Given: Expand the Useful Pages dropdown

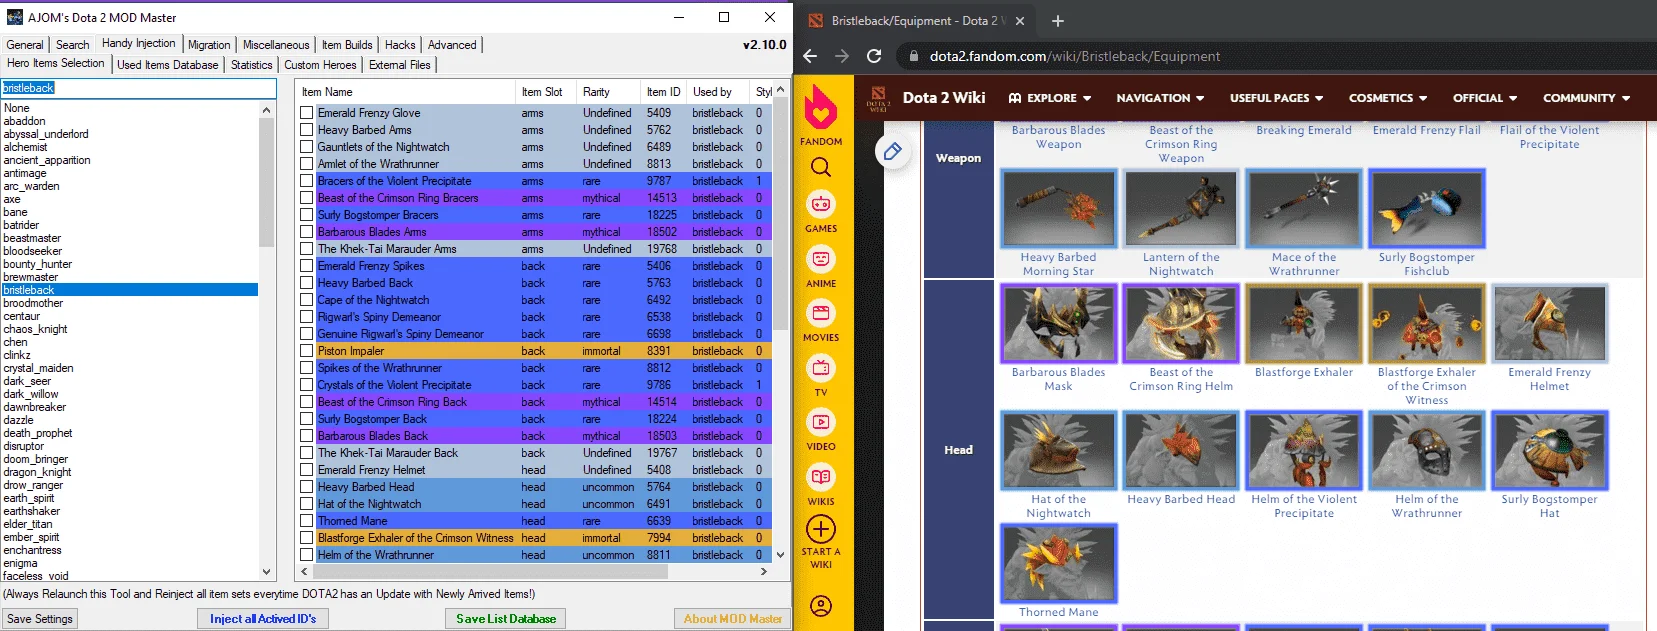Looking at the screenshot, I should [x=1276, y=98].
